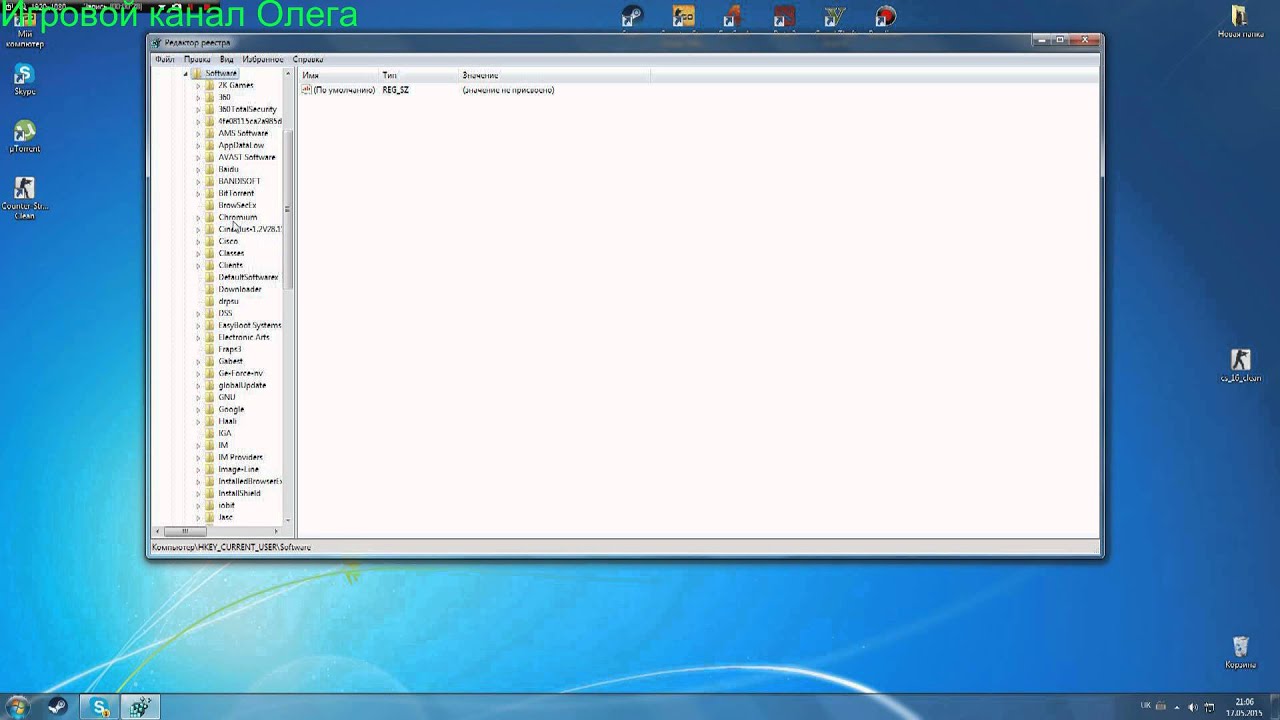Select the Baidu key
Image resolution: width=1280 pixels, height=720 pixels.
pos(228,169)
